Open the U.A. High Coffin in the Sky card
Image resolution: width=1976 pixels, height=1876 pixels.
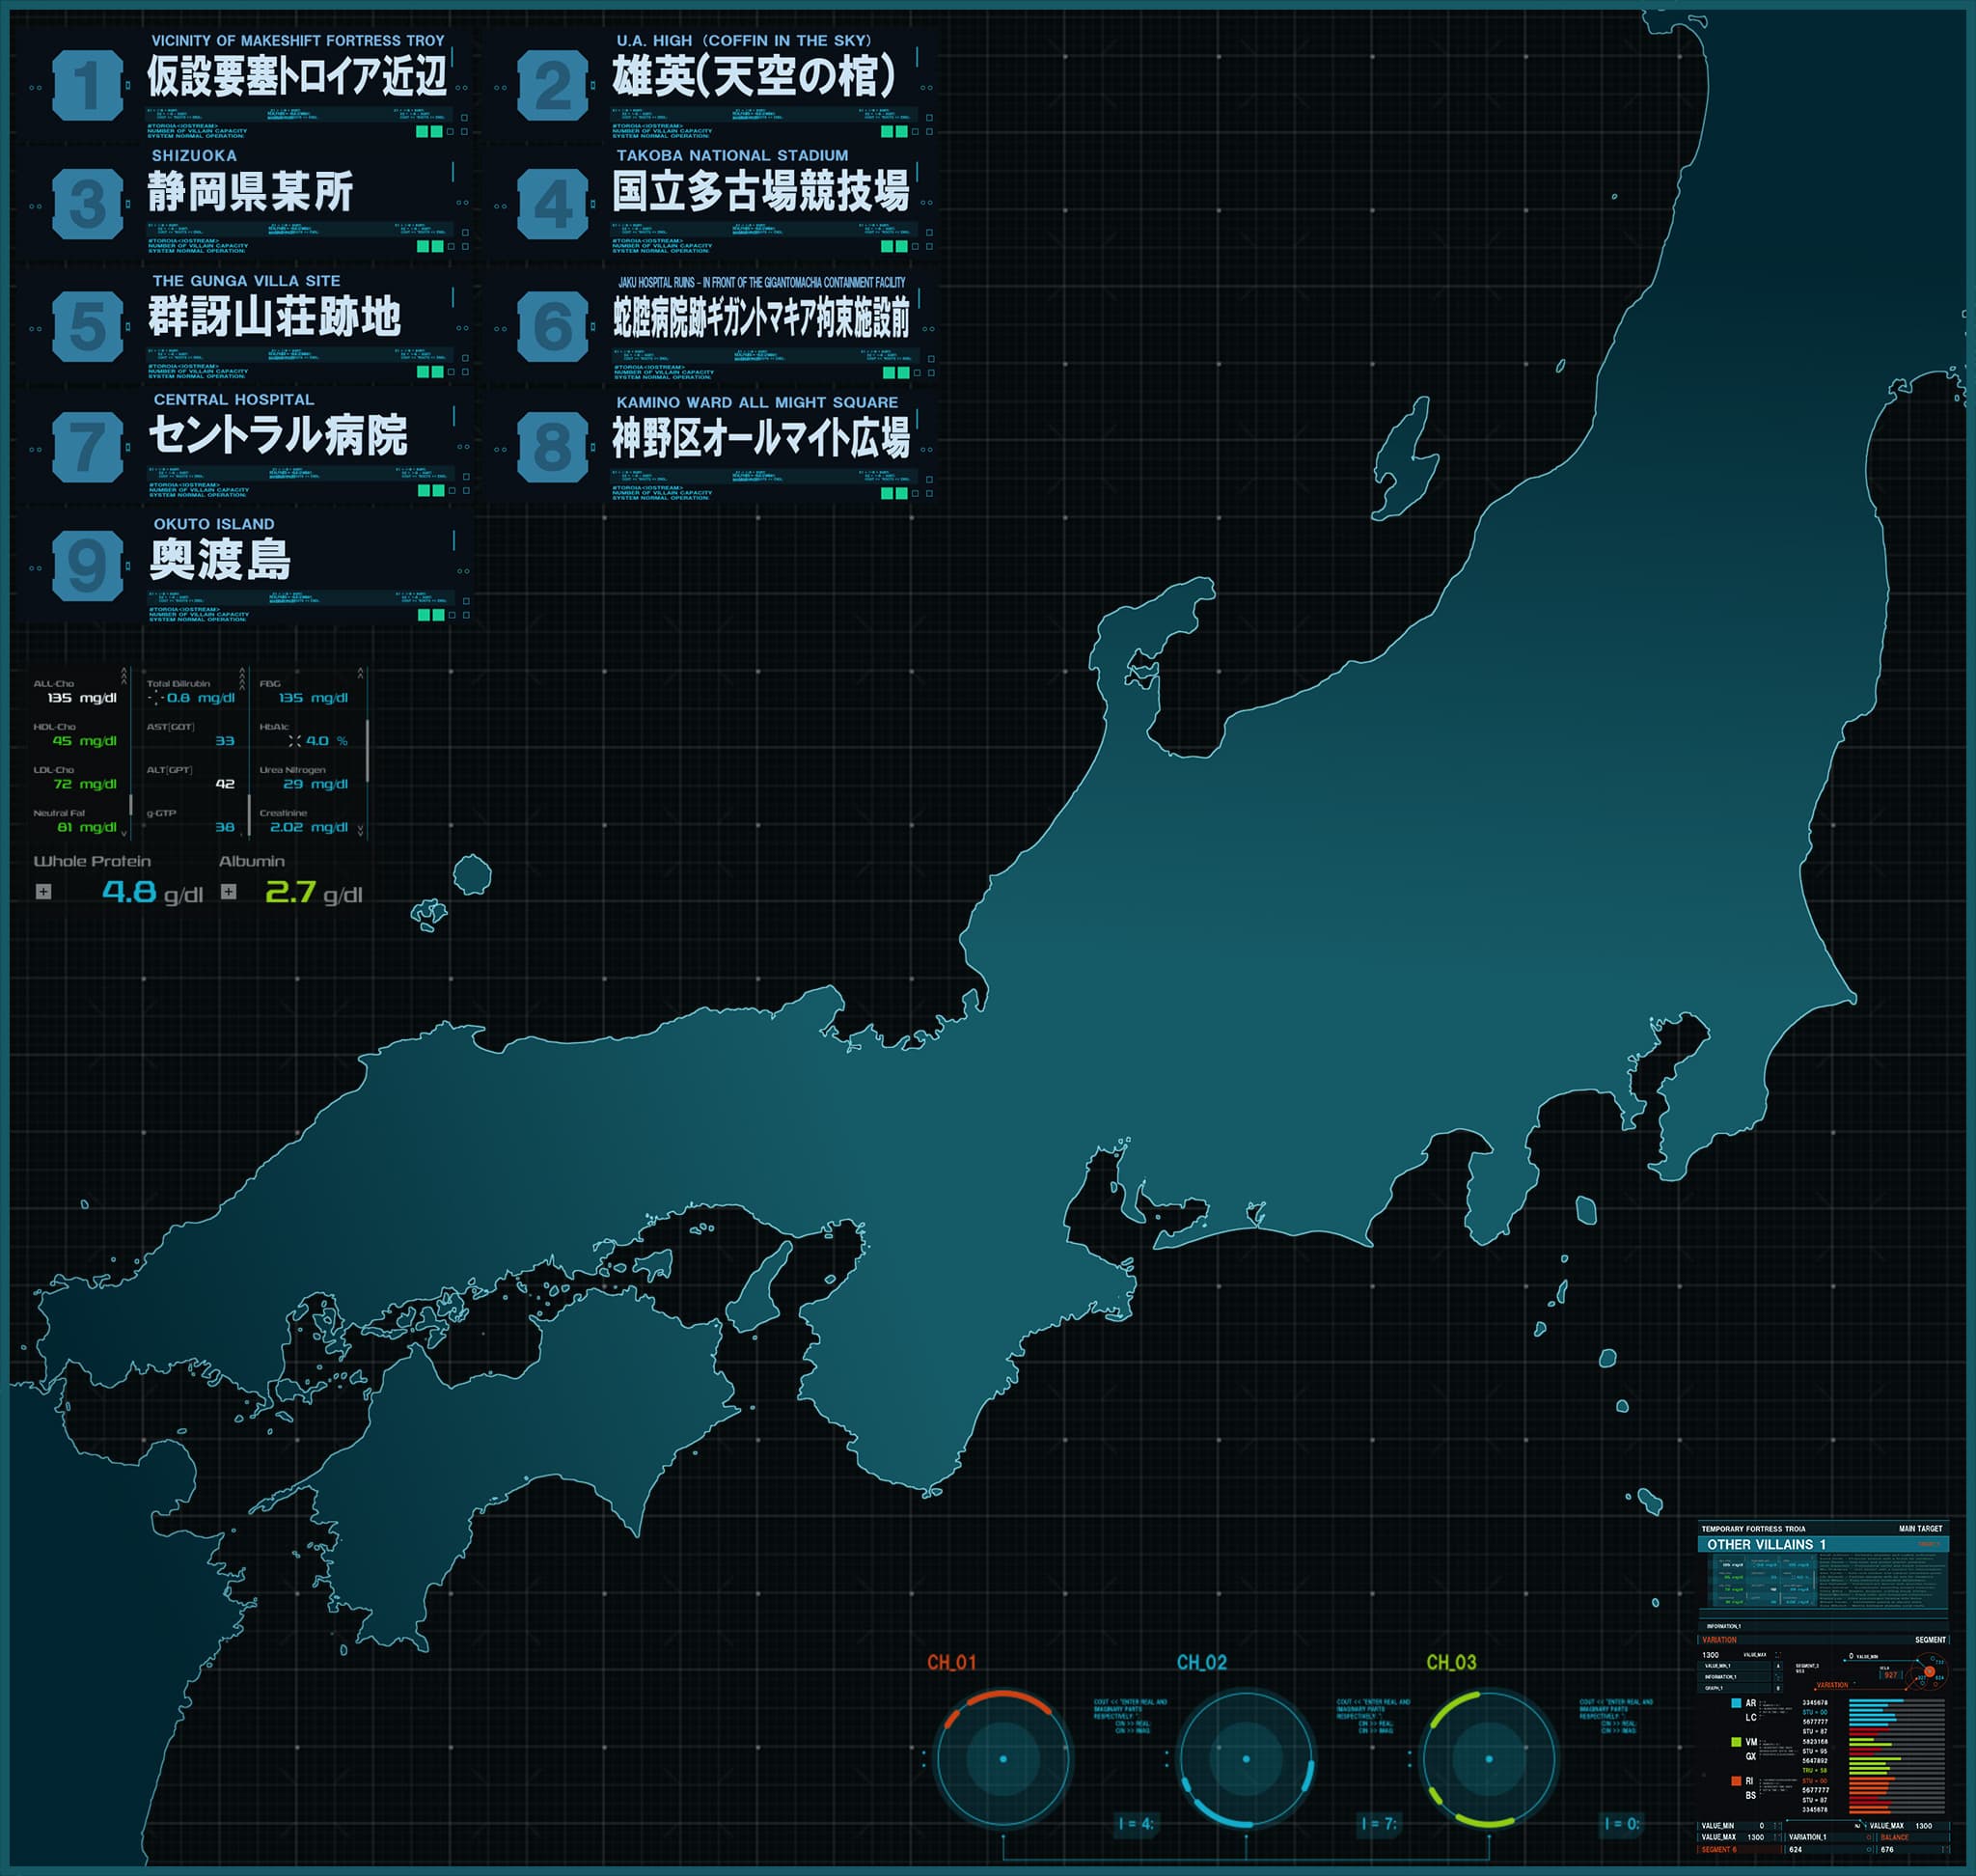coord(710,85)
